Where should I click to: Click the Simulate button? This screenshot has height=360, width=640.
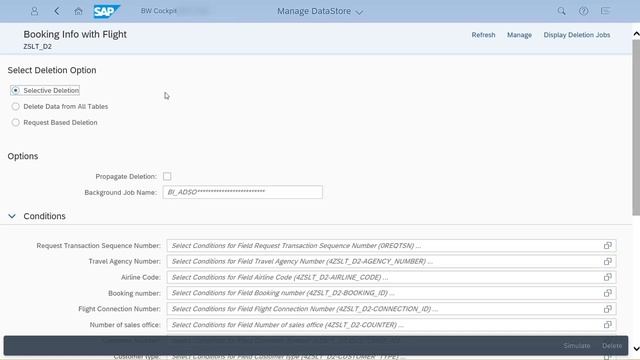[x=577, y=346]
